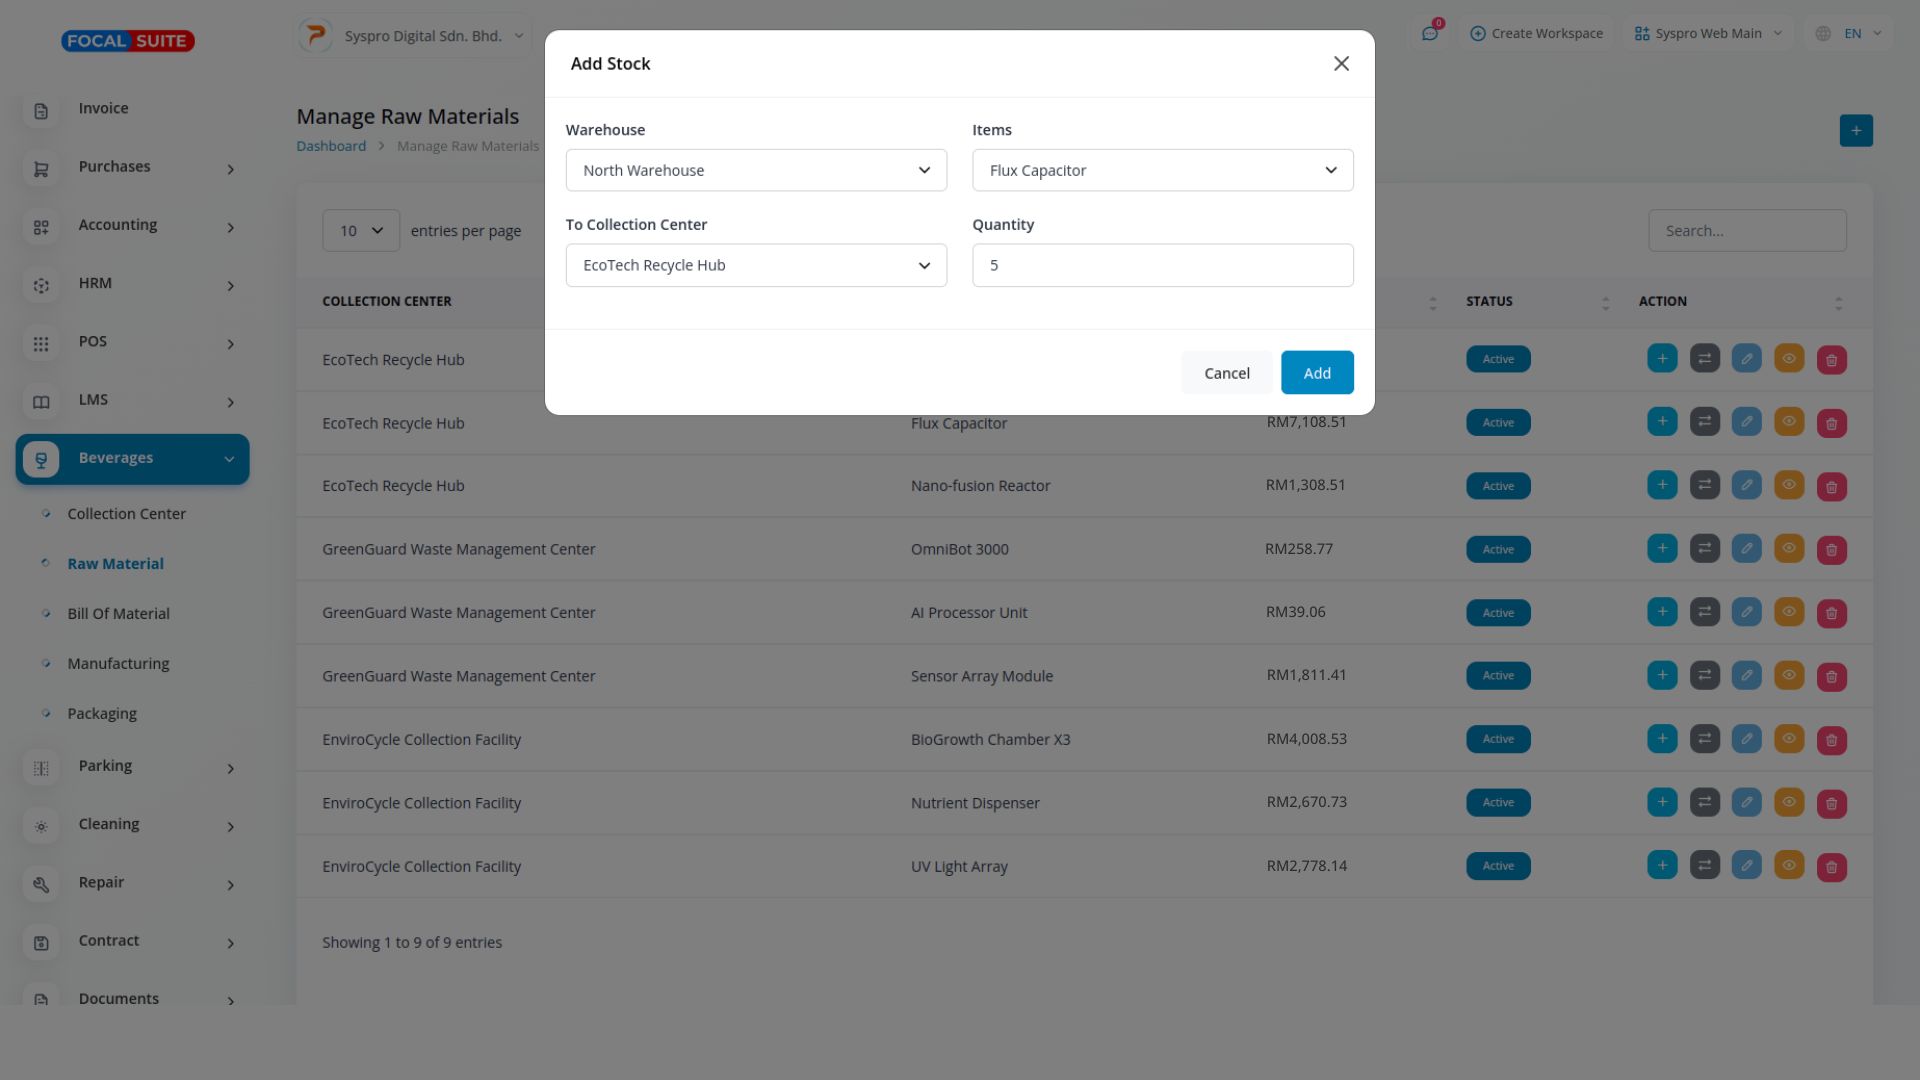Screen dimensions: 1920x1080
Task: Click transfer arrows icon for Nano-fusion Reactor row
Action: [x=1704, y=486]
